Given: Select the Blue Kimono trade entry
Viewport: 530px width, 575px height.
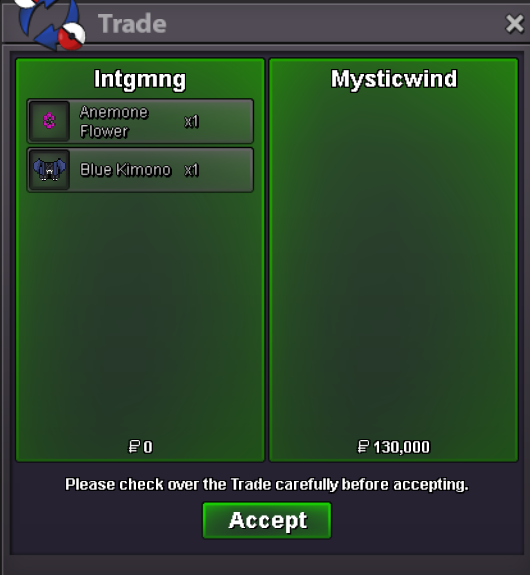Looking at the screenshot, I should coord(140,170).
